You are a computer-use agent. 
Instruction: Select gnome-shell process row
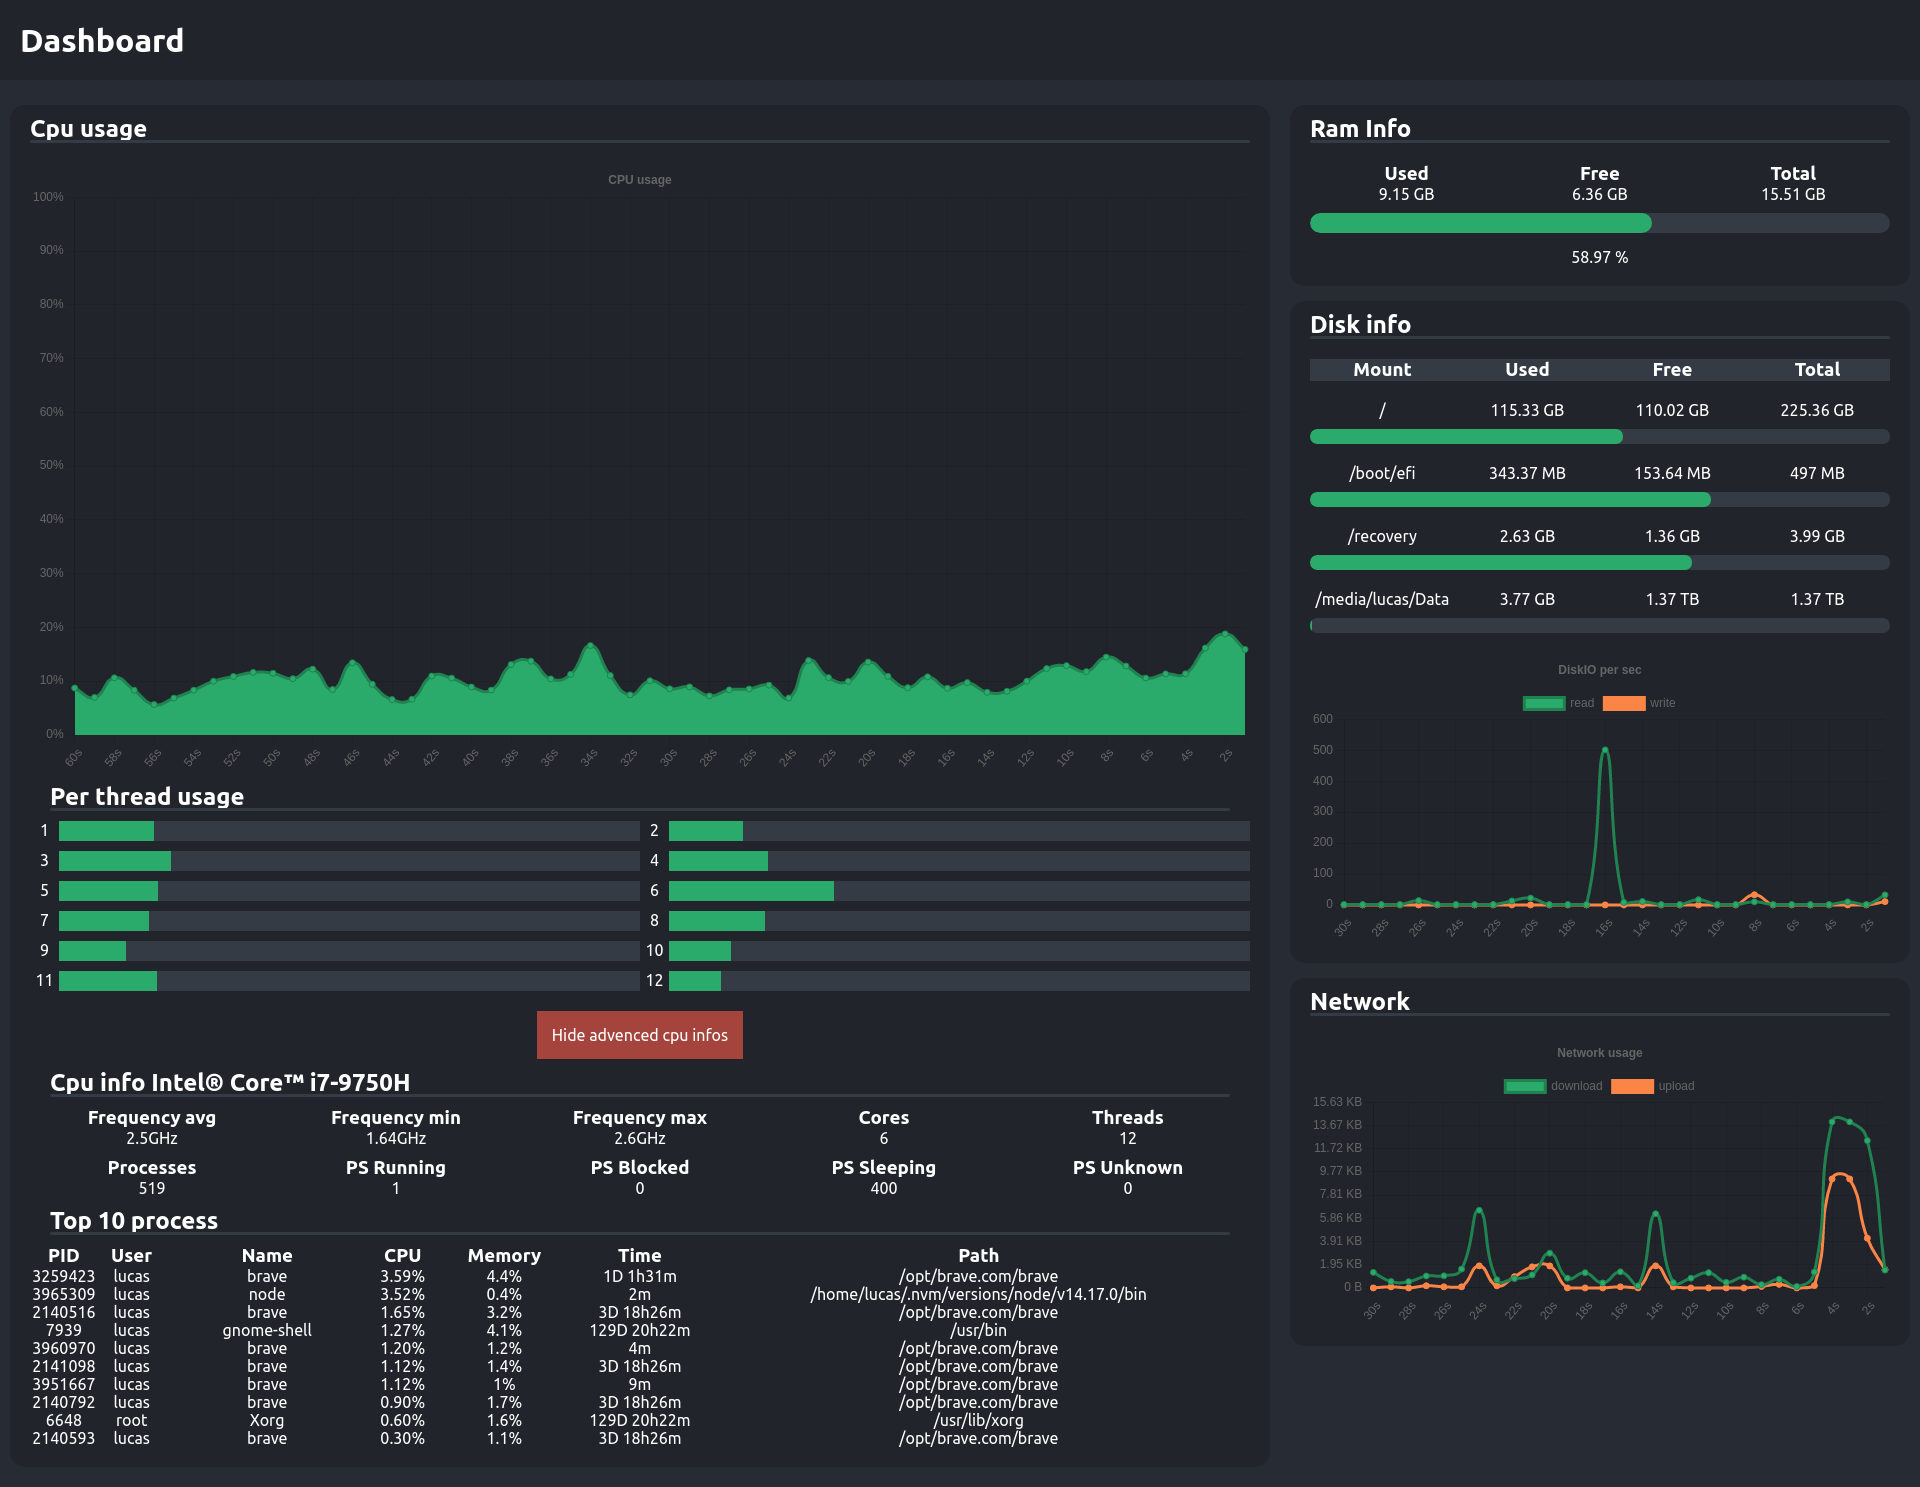coord(267,1330)
